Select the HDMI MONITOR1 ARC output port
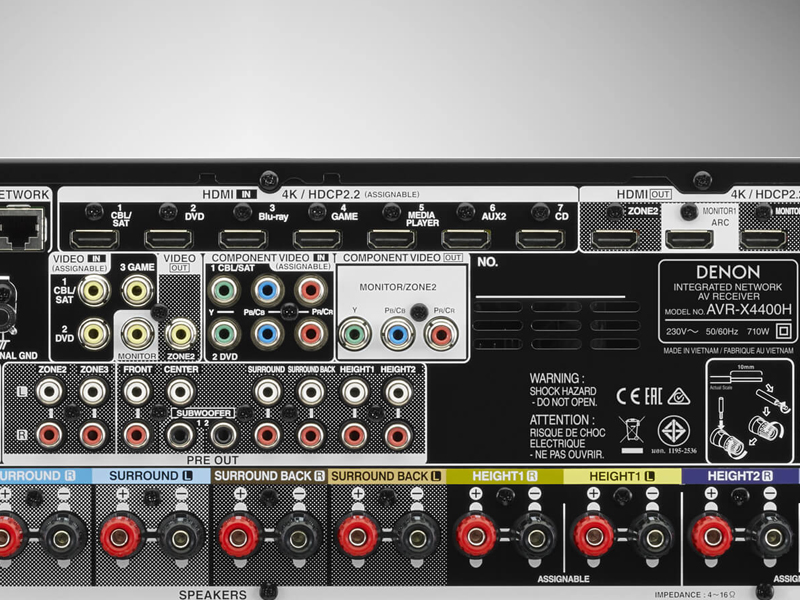This screenshot has width=800, height=600. click(x=689, y=239)
